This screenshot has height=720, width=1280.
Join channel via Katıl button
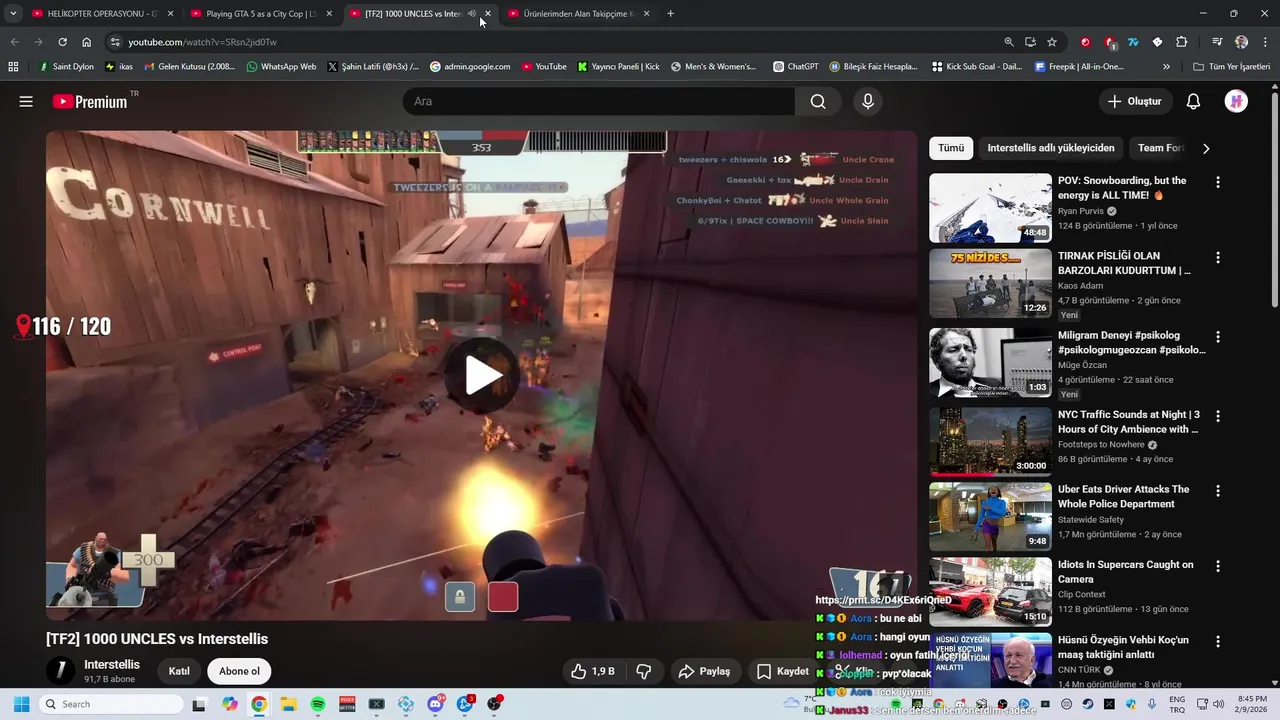click(x=179, y=671)
